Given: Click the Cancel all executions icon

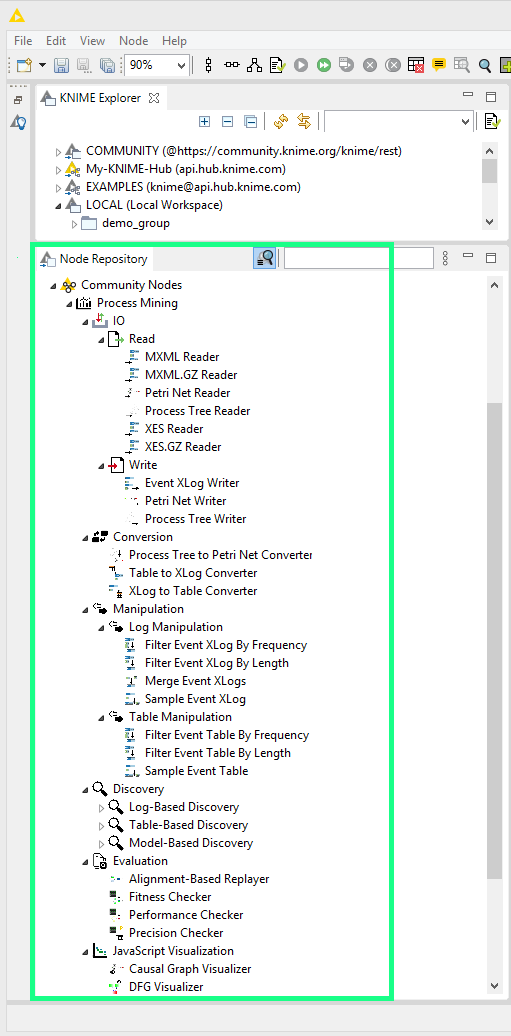Looking at the screenshot, I should tap(393, 65).
